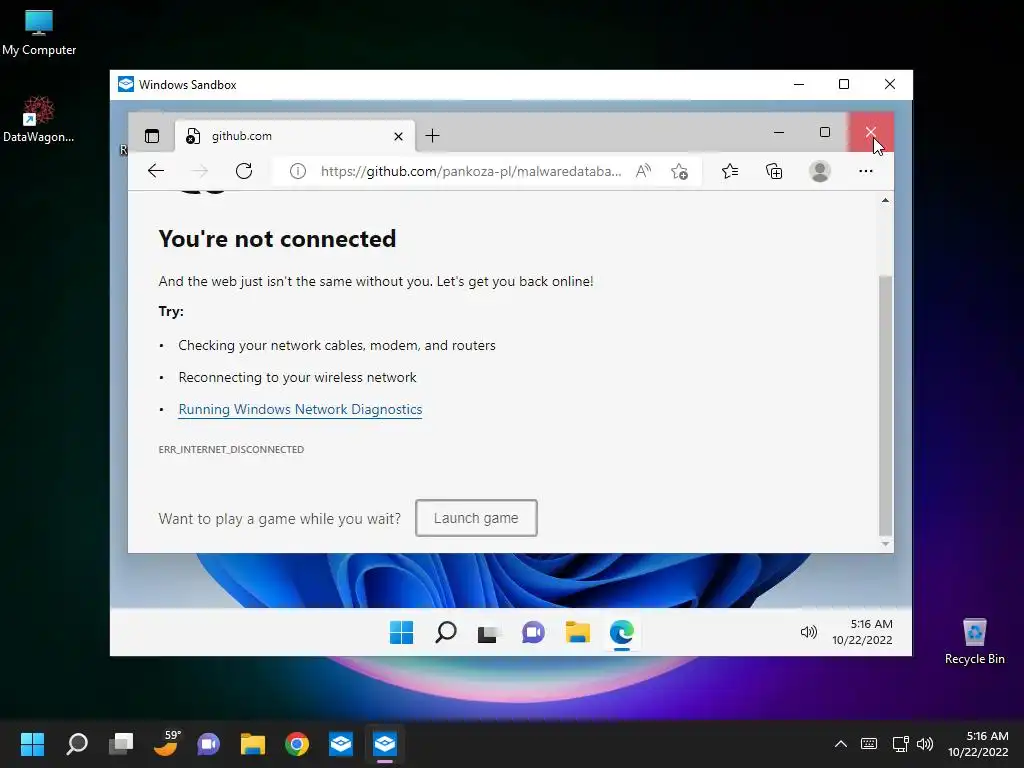This screenshot has width=1024, height=768.
Task: Open the Favorites list icon
Action: (730, 171)
